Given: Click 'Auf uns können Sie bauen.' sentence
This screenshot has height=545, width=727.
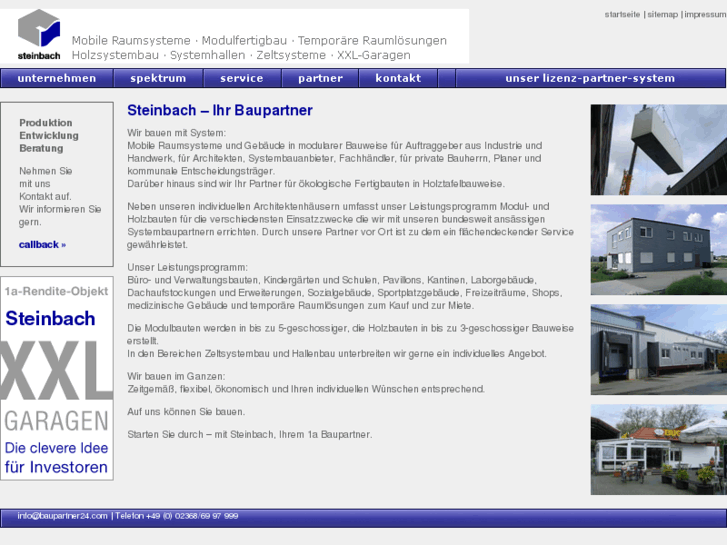Looking at the screenshot, I should coord(186,412).
